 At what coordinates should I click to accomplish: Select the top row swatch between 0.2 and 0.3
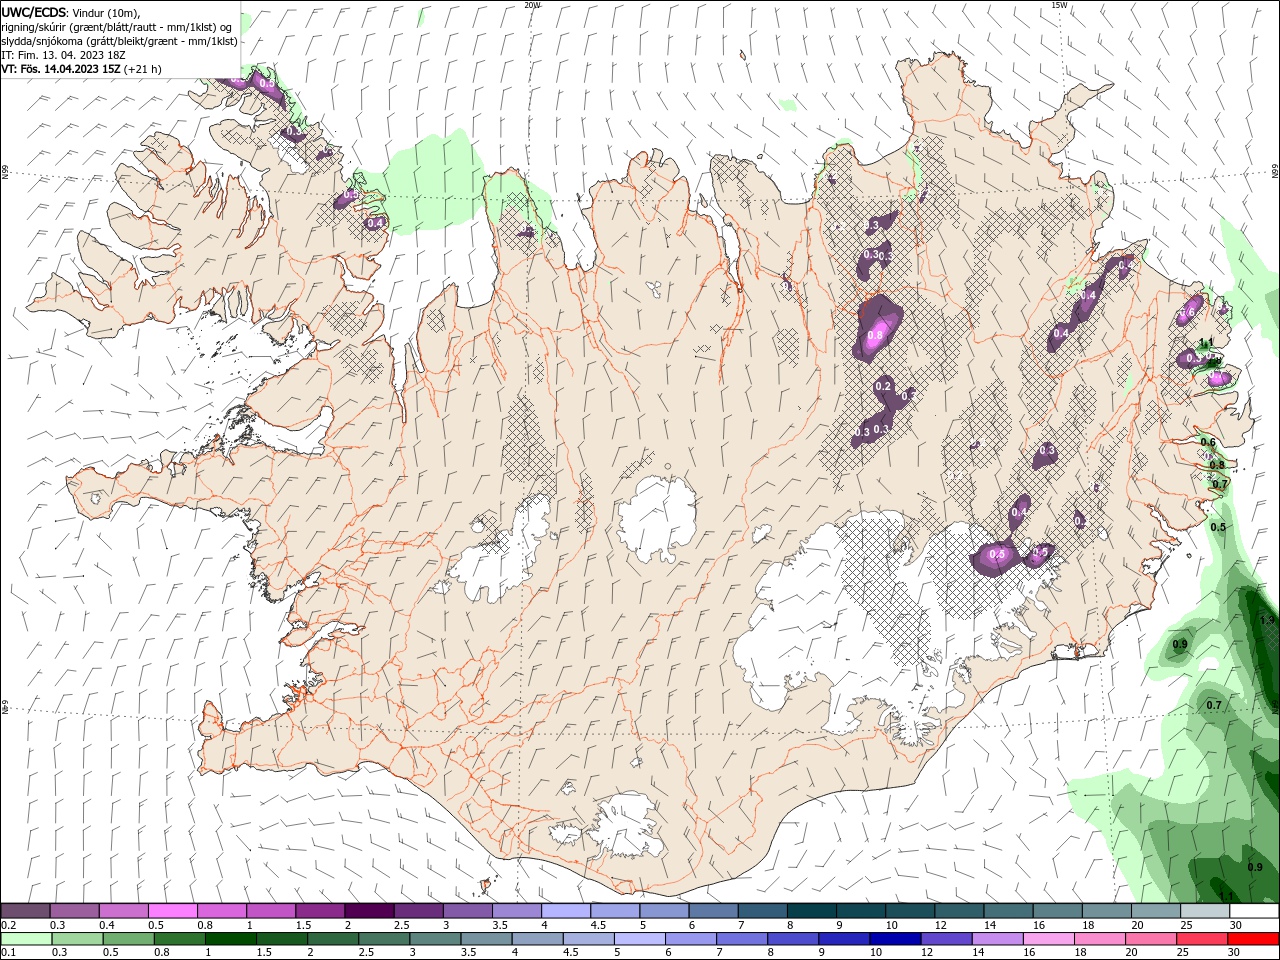25,911
